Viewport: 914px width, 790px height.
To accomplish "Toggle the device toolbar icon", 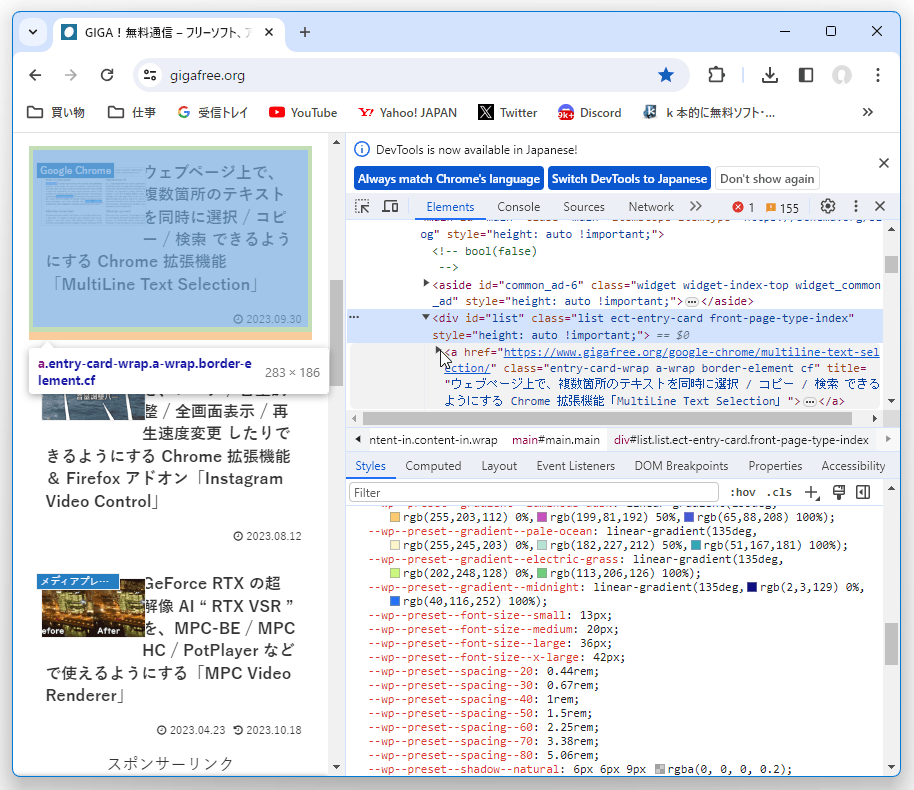I will 390,206.
